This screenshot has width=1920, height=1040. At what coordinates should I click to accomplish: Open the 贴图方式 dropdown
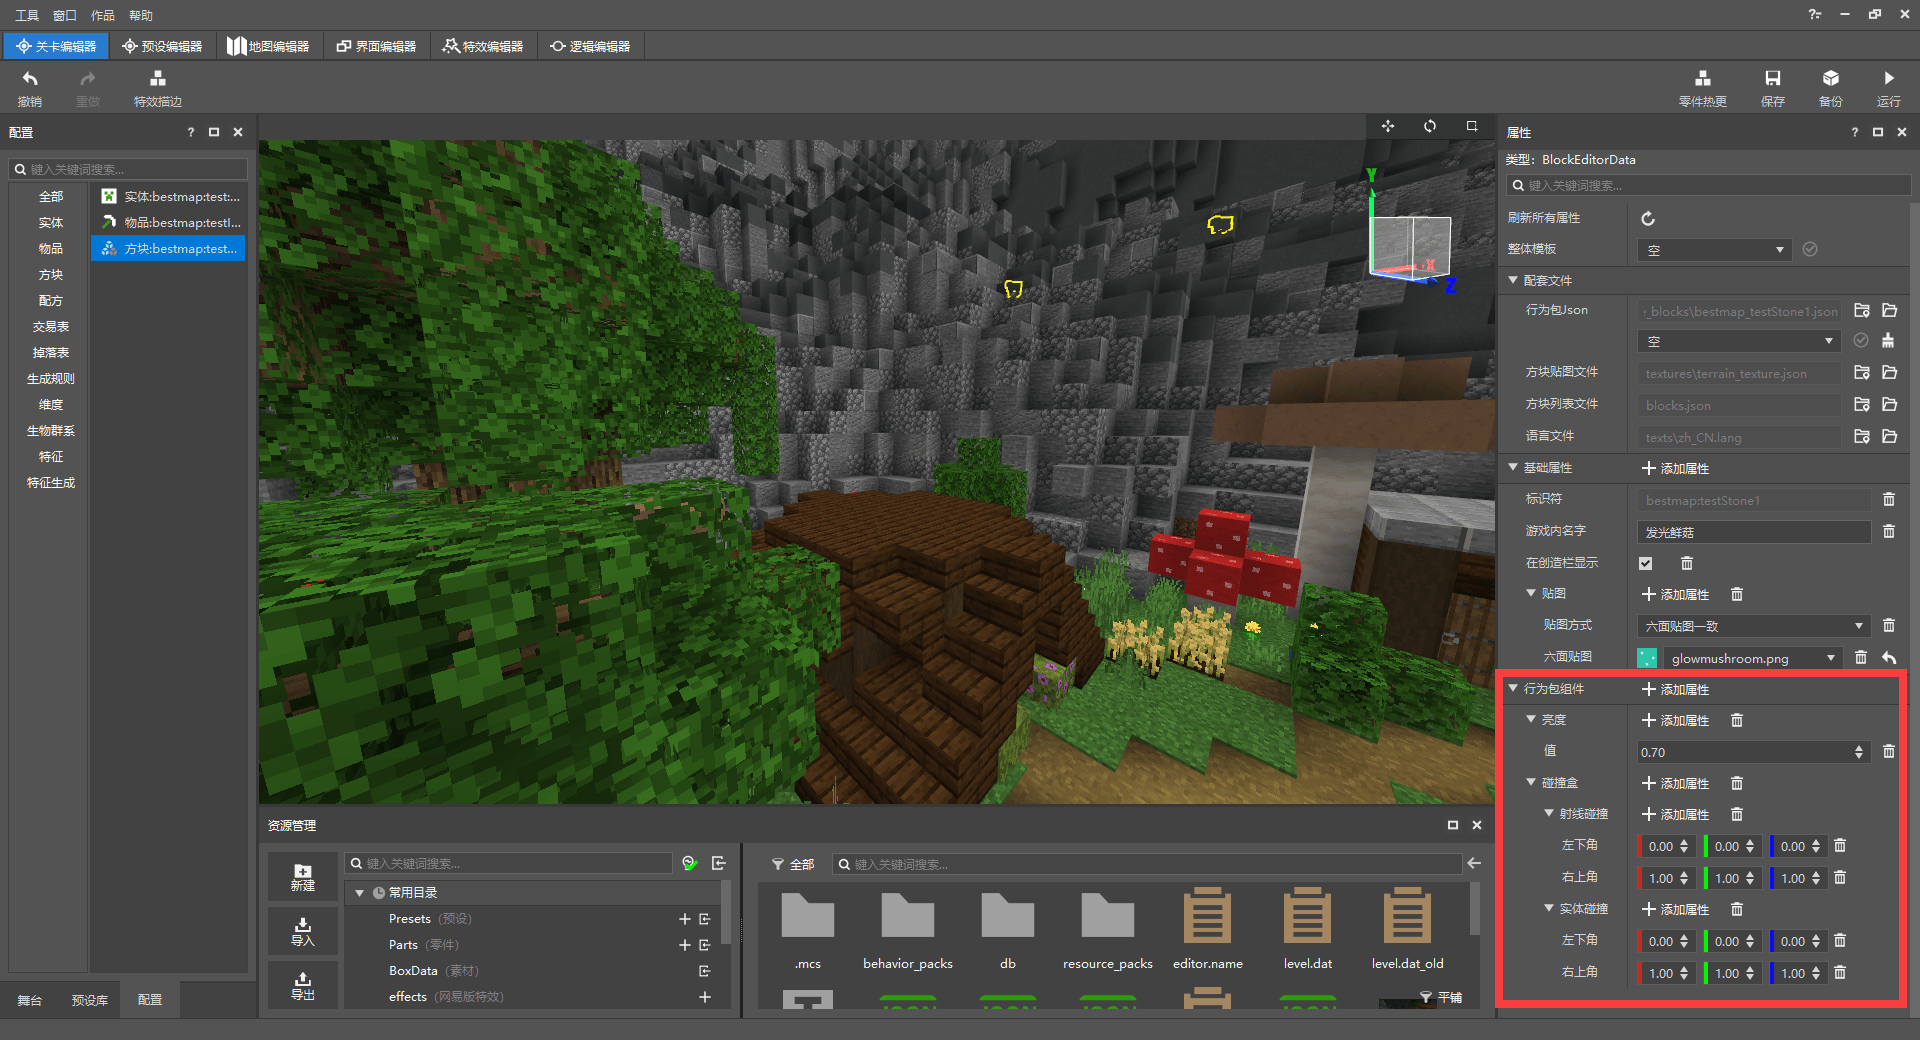click(x=1754, y=626)
